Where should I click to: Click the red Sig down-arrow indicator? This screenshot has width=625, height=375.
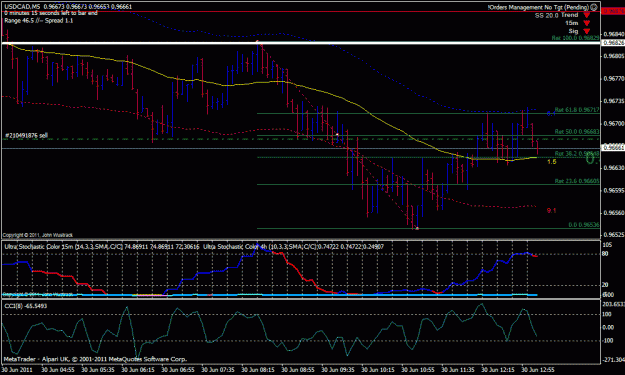587,31
